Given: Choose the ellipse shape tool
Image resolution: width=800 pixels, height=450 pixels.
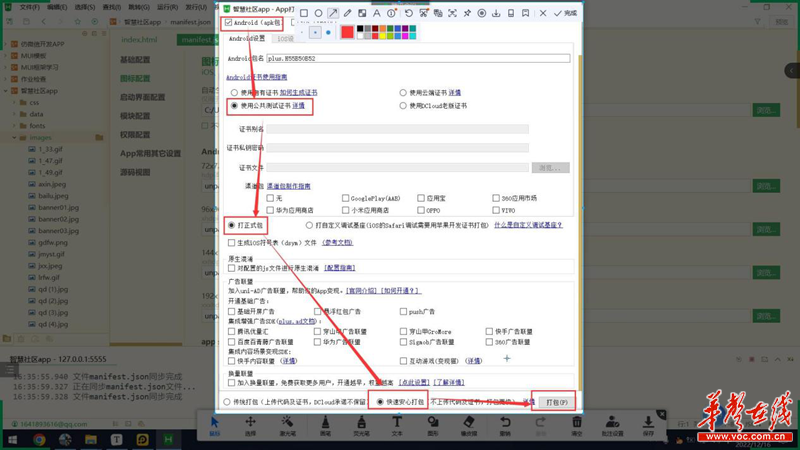Looking at the screenshot, I should pyautogui.click(x=318, y=13).
